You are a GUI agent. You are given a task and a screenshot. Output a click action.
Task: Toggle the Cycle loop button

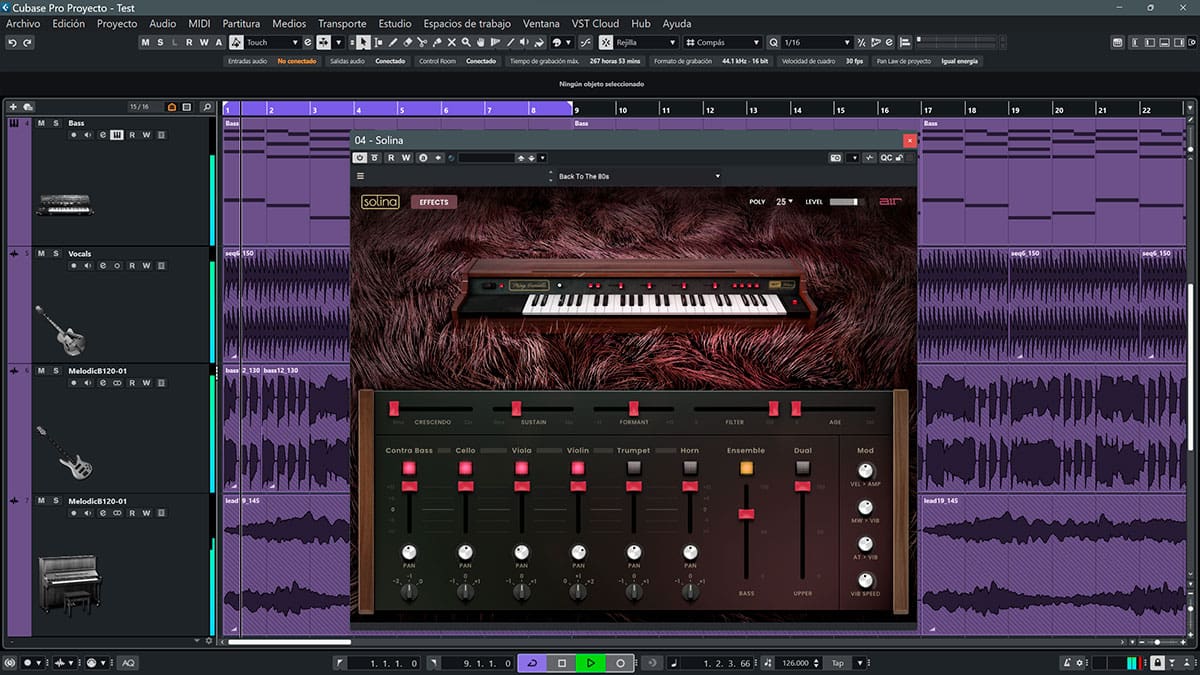(x=532, y=663)
